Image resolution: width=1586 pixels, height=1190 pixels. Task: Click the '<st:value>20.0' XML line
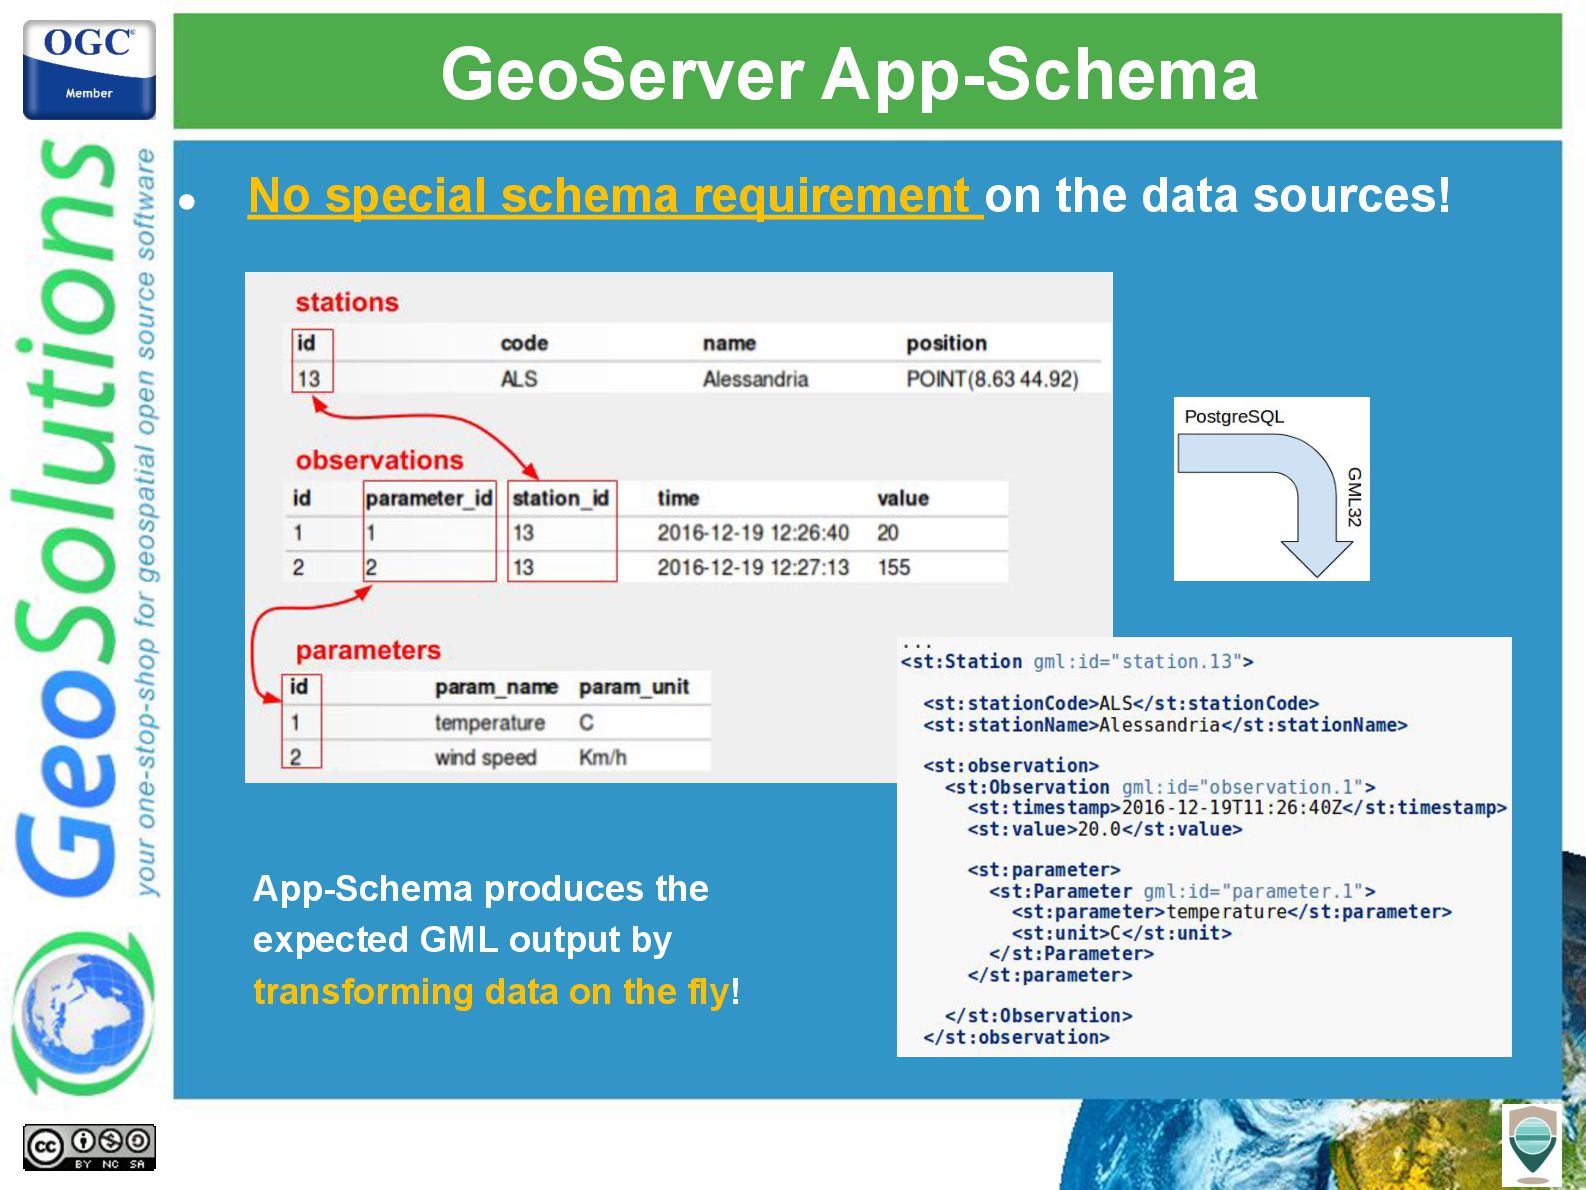point(1105,829)
